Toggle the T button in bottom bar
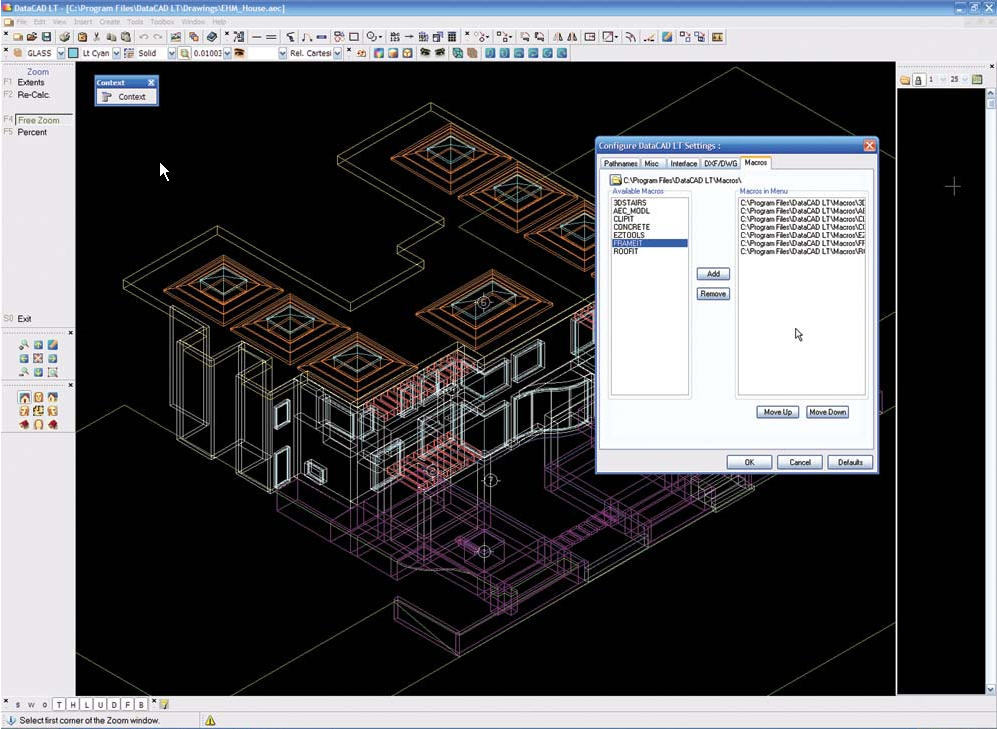The height and width of the screenshot is (729, 997). click(59, 705)
